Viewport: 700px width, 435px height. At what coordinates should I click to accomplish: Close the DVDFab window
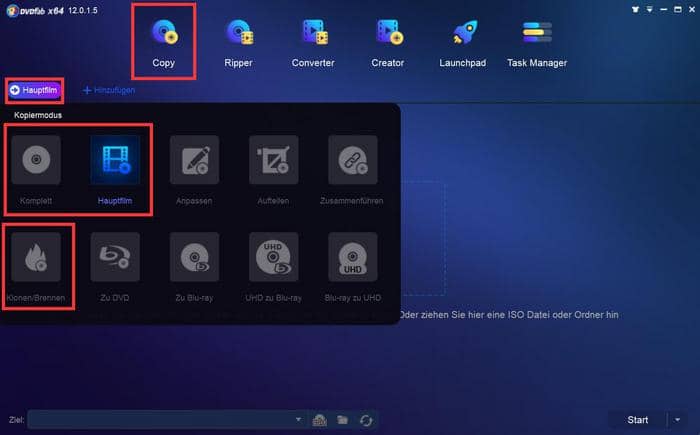[x=692, y=9]
